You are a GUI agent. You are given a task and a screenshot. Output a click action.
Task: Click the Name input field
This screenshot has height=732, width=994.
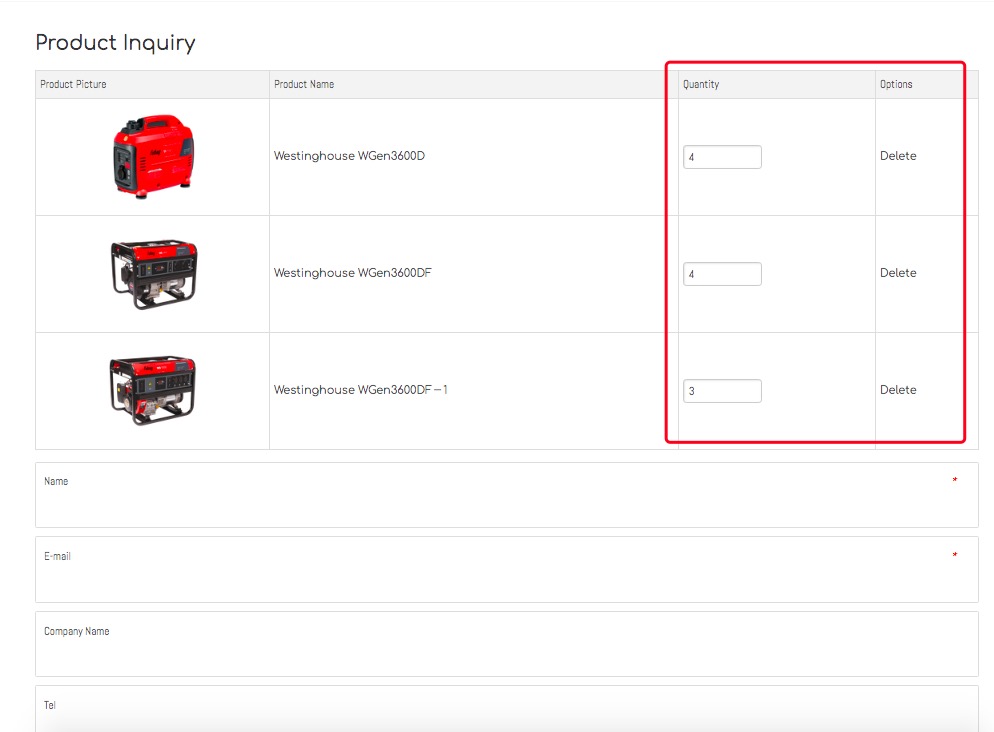(506, 503)
